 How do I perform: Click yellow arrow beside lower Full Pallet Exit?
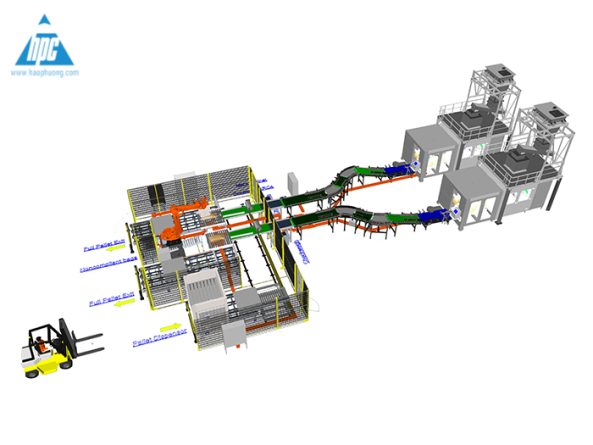click(x=124, y=302)
